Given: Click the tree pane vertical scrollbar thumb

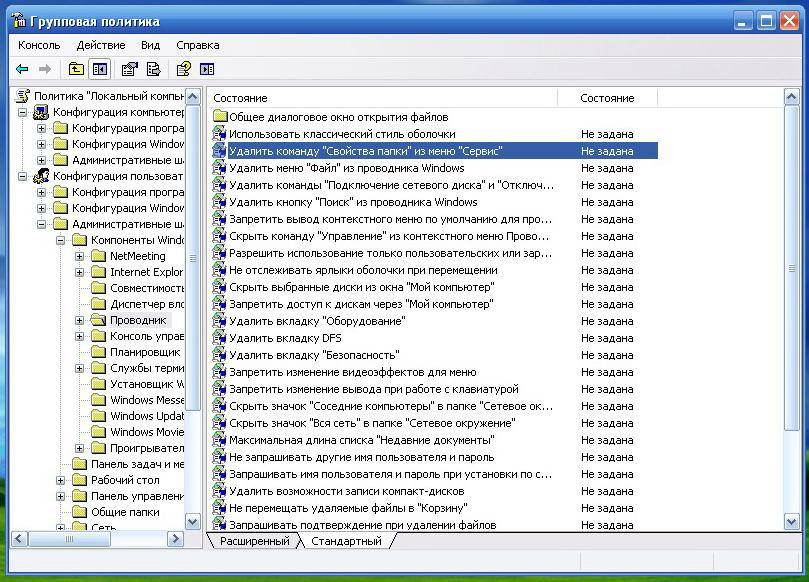Looking at the screenshot, I should pyautogui.click(x=192, y=258).
